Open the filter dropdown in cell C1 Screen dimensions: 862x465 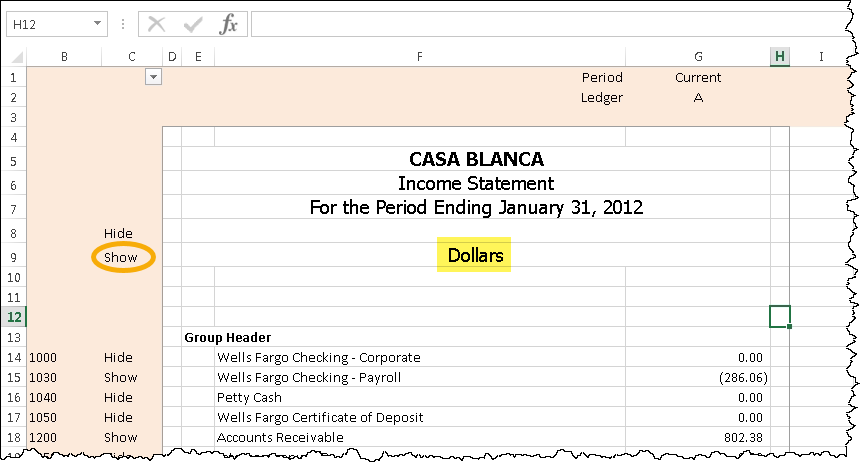click(153, 77)
